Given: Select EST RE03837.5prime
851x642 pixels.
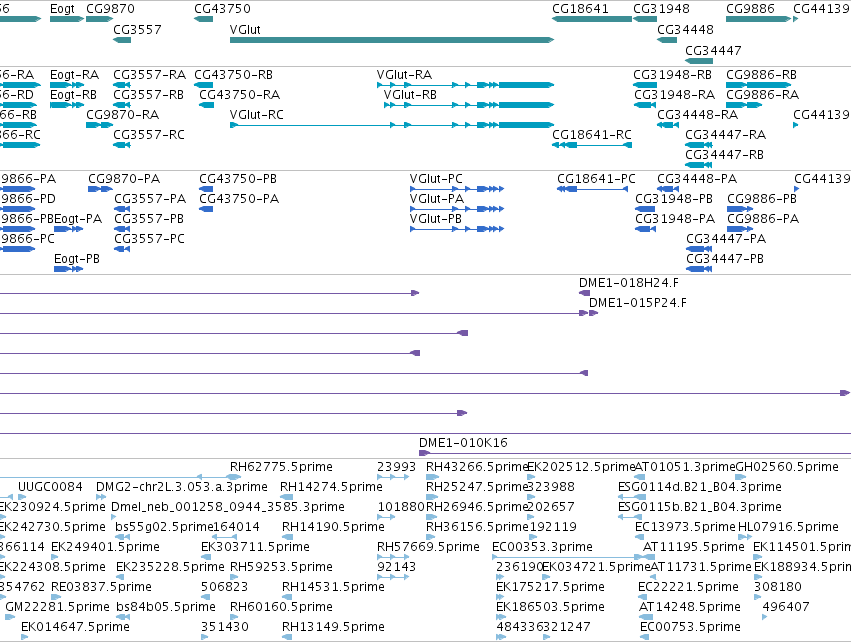Looking at the screenshot, I should point(55,597).
